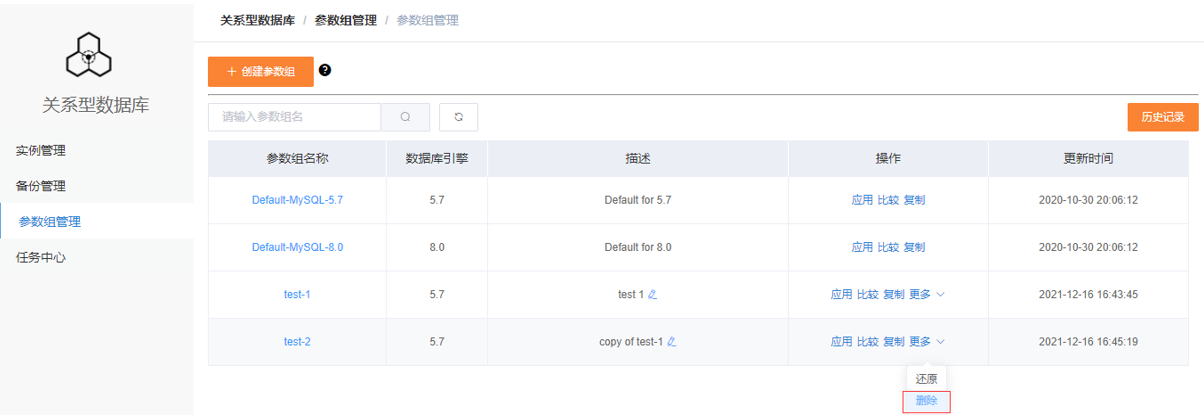Screen dimensions: 1204x418
Task: Open 历史记录 button
Action: coord(1162,117)
